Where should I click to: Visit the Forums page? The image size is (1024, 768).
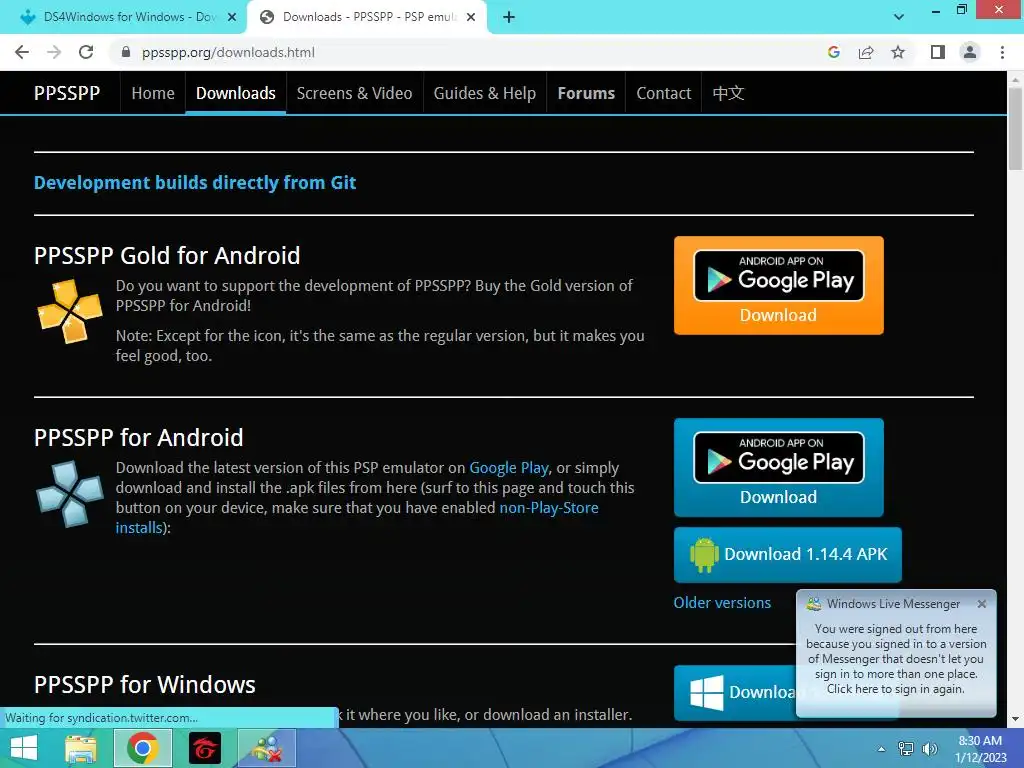(586, 93)
